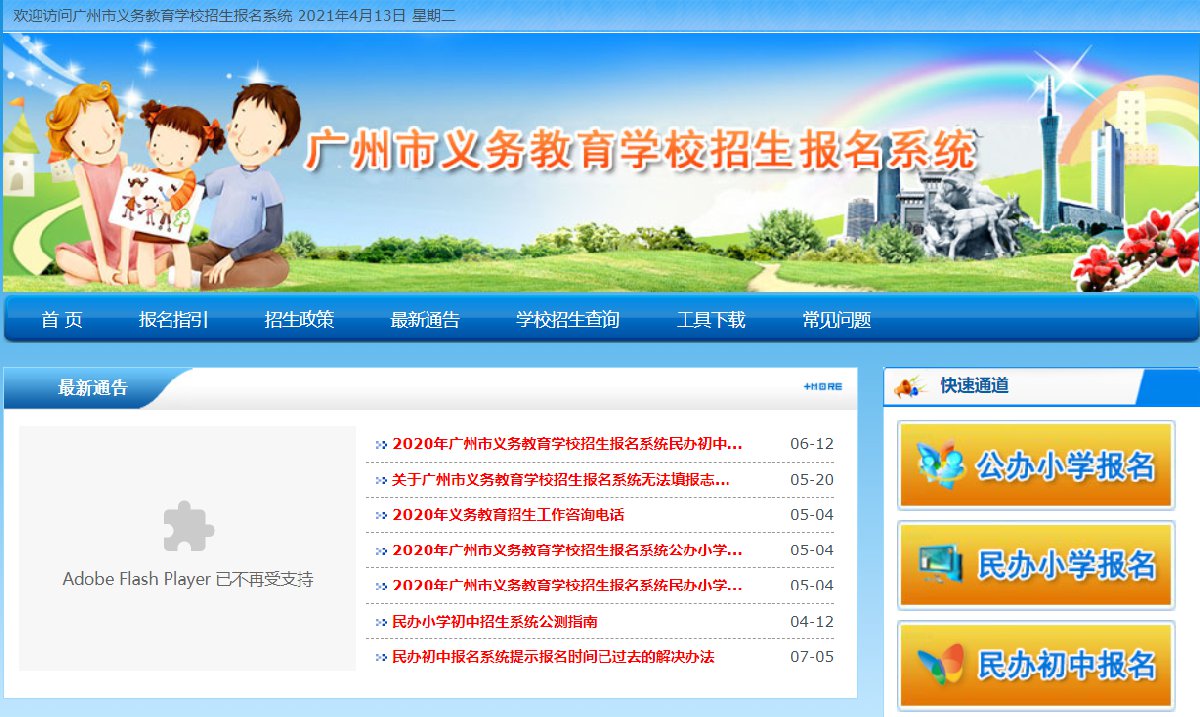Click the +MORE link for announcements
This screenshot has height=717, width=1200.
[x=823, y=386]
